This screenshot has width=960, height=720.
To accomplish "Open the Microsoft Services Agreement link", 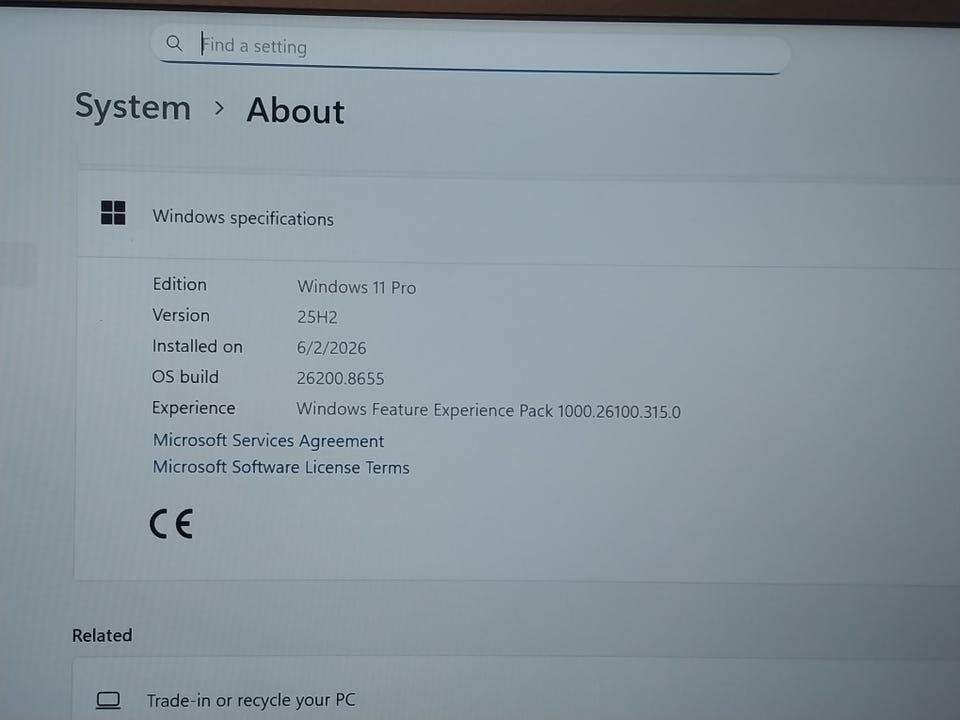I will [x=268, y=441].
